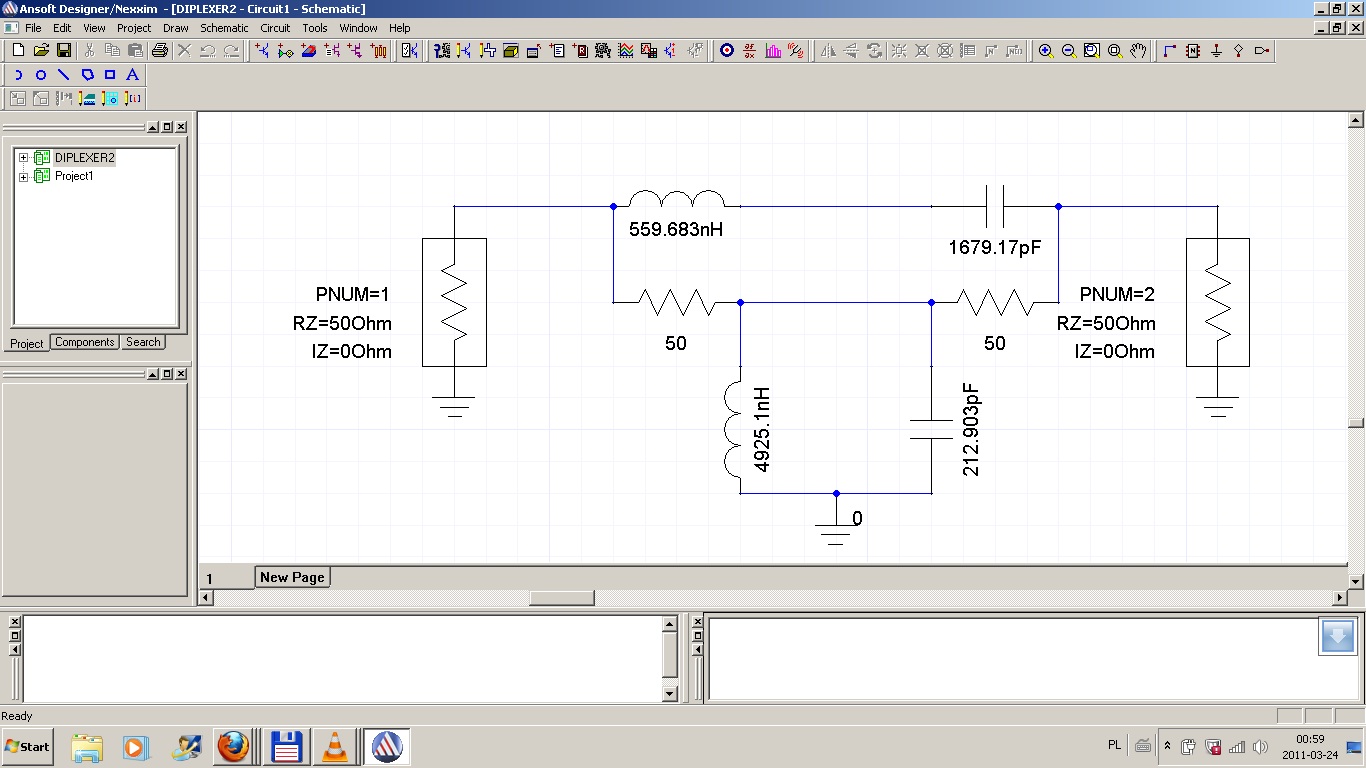The image size is (1366, 768).
Task: Select the rectangle drawing tool
Action: 110,75
